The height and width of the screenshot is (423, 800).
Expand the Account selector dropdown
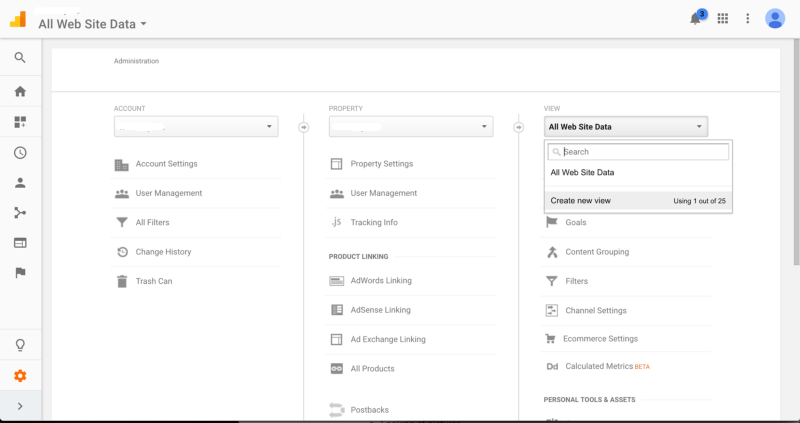(196, 127)
